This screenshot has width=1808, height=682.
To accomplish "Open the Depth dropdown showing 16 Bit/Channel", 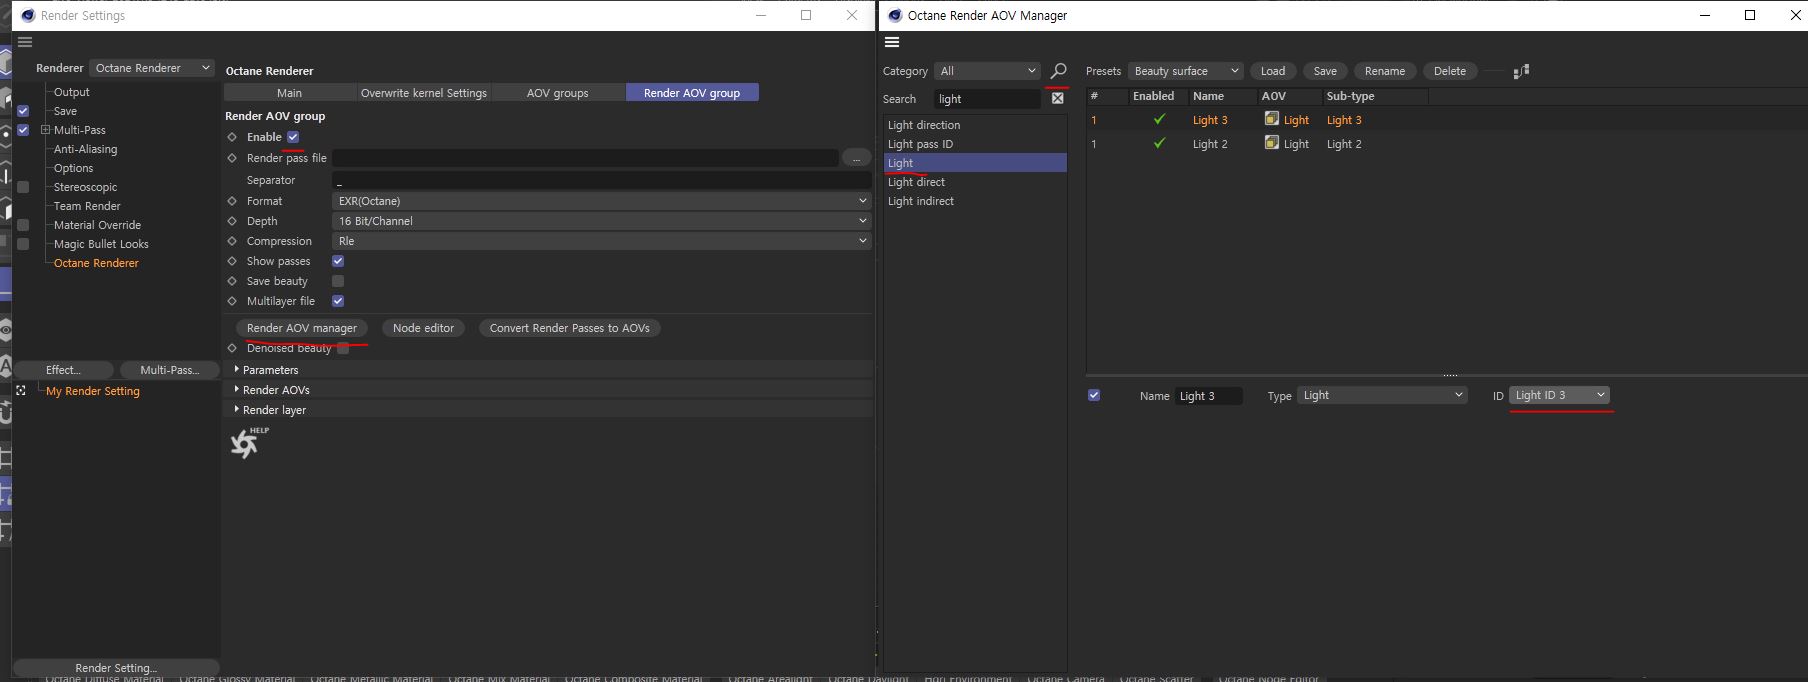I will click(x=601, y=221).
